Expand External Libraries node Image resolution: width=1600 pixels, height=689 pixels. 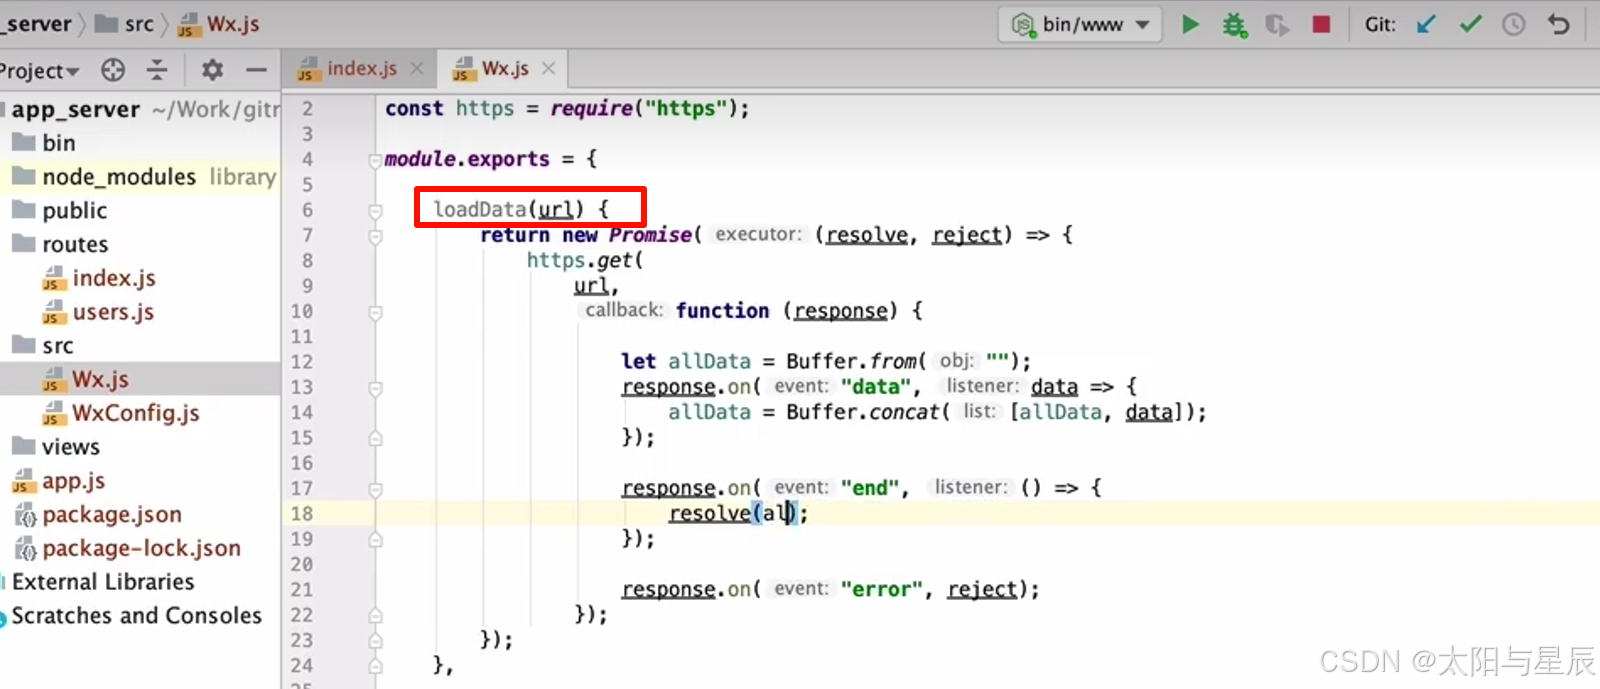(103, 582)
